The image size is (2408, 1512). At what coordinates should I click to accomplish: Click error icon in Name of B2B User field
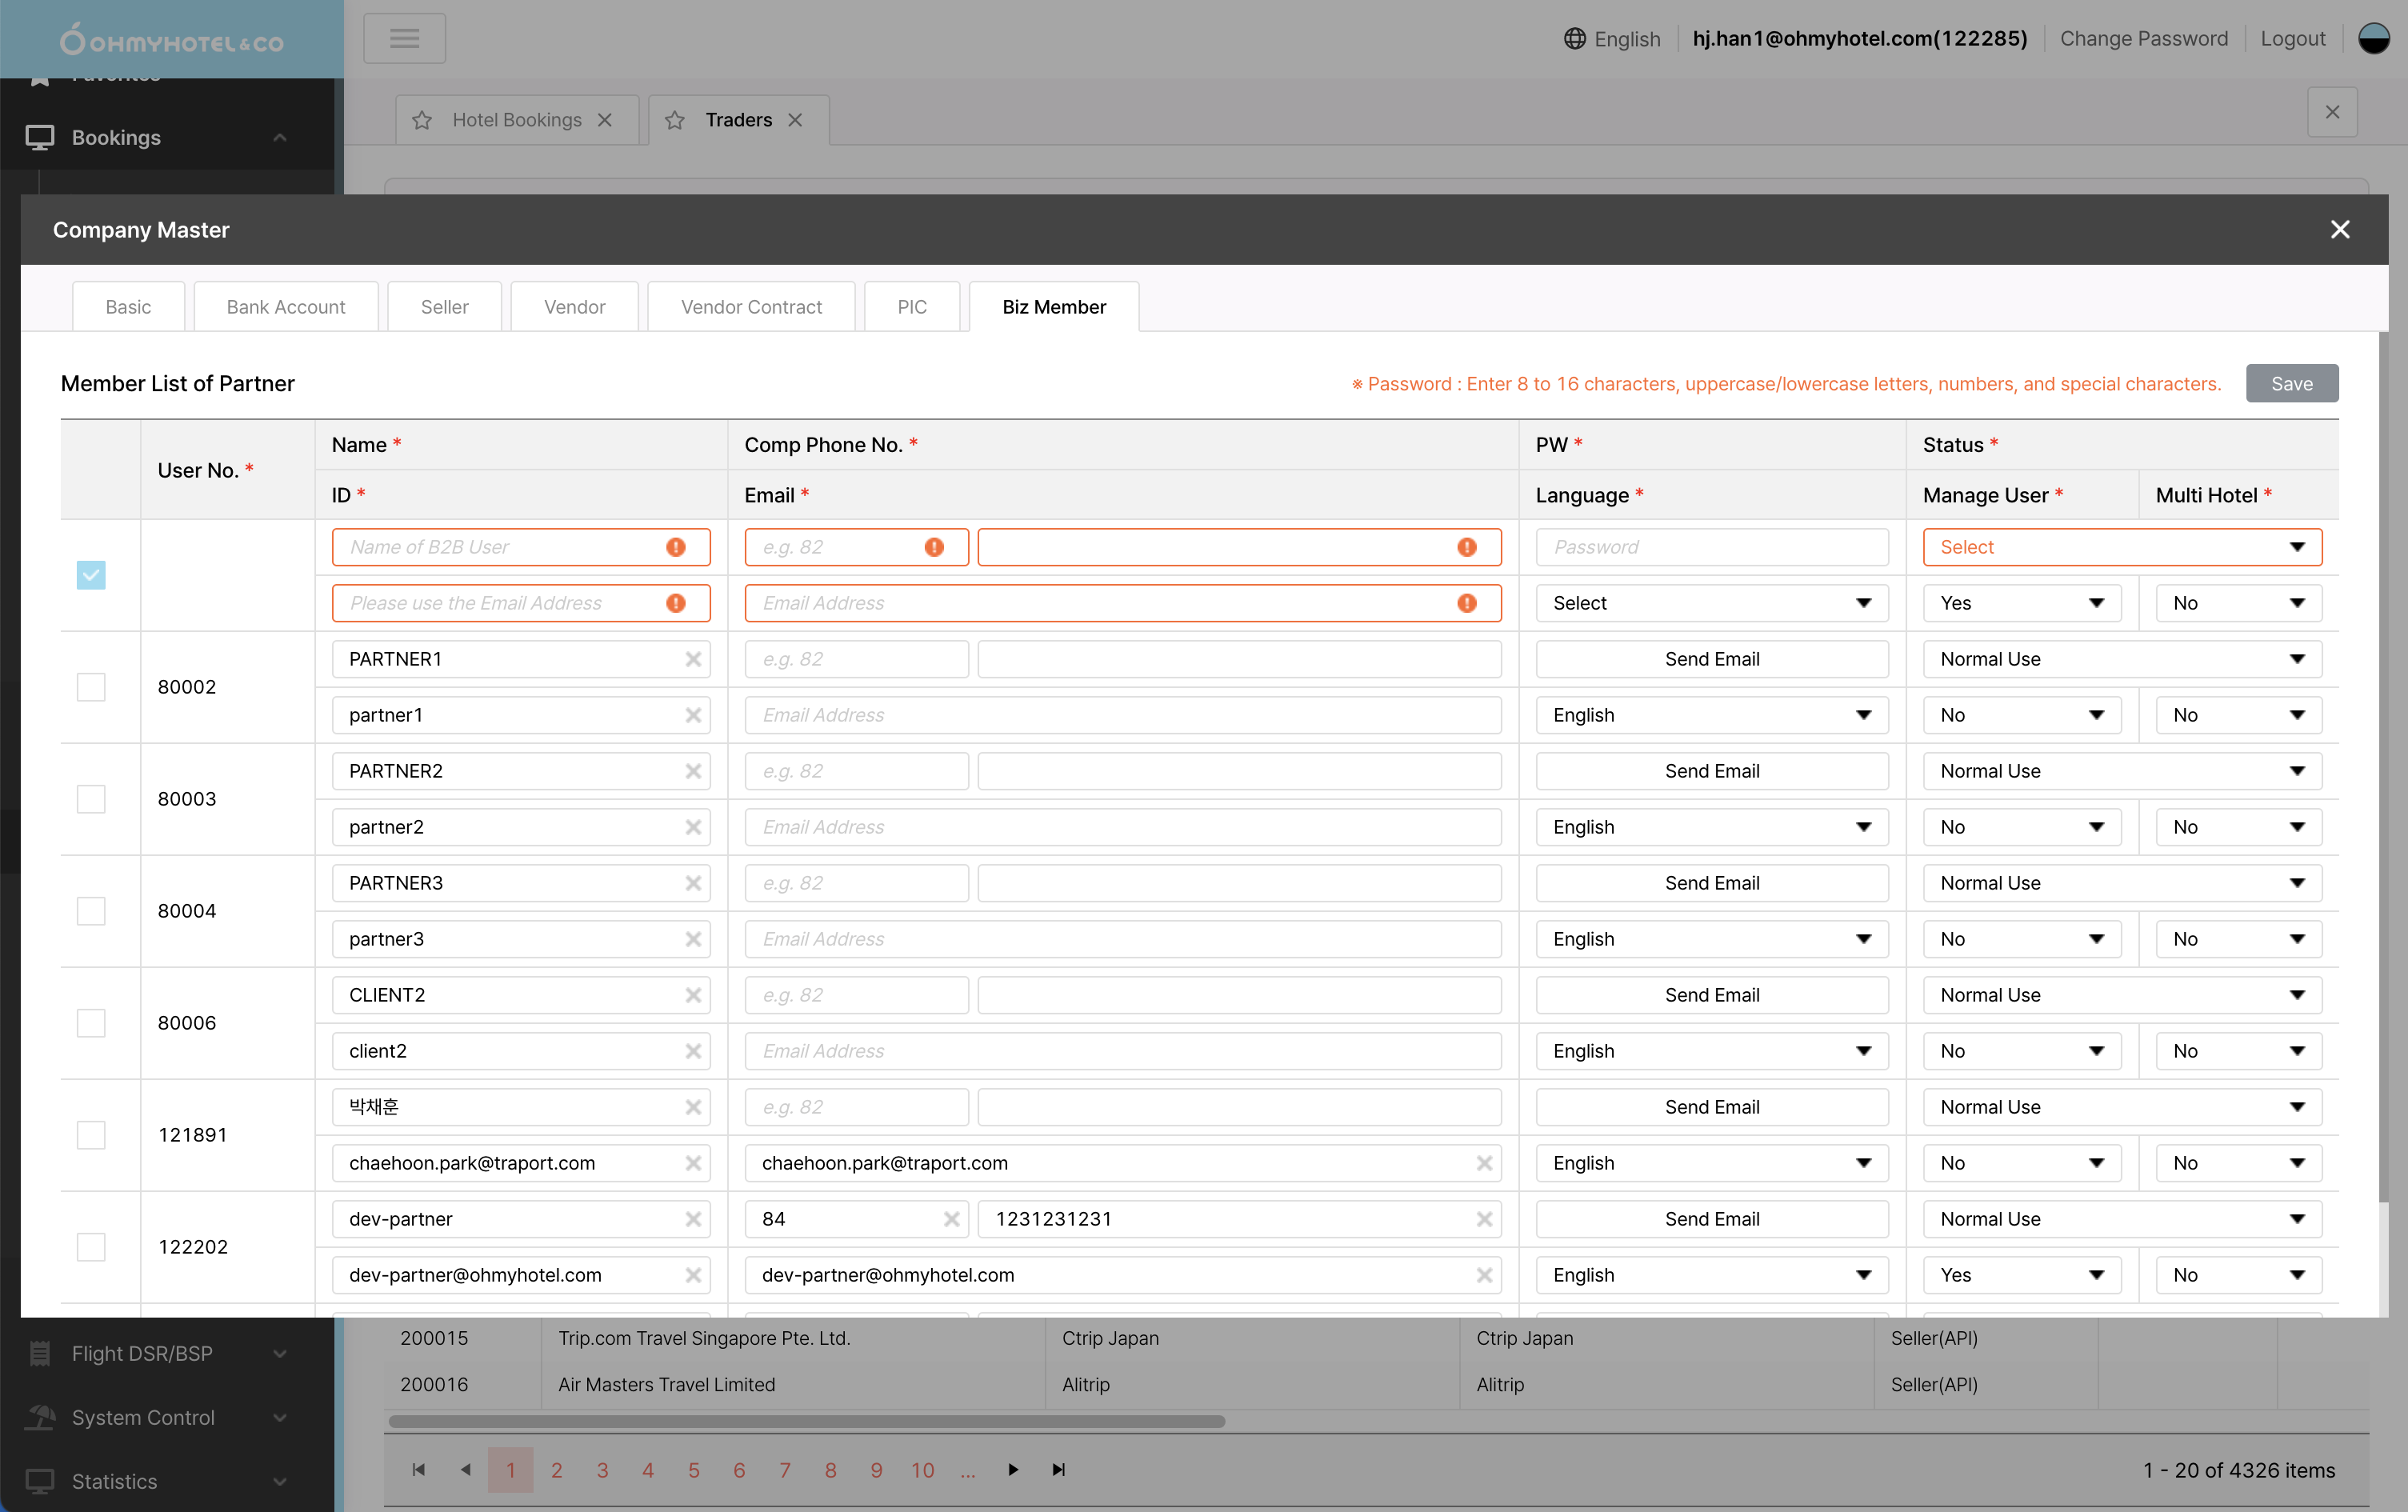coord(676,547)
